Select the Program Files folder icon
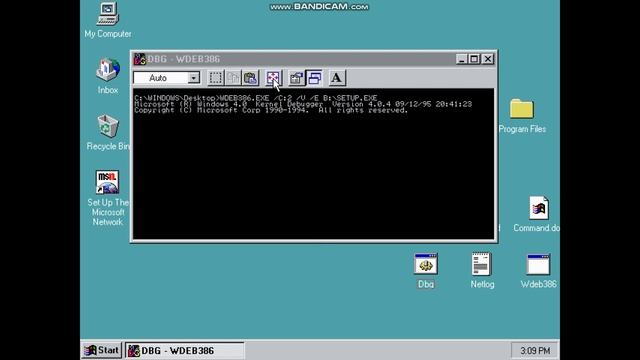This screenshot has width=640, height=360. coord(522,116)
